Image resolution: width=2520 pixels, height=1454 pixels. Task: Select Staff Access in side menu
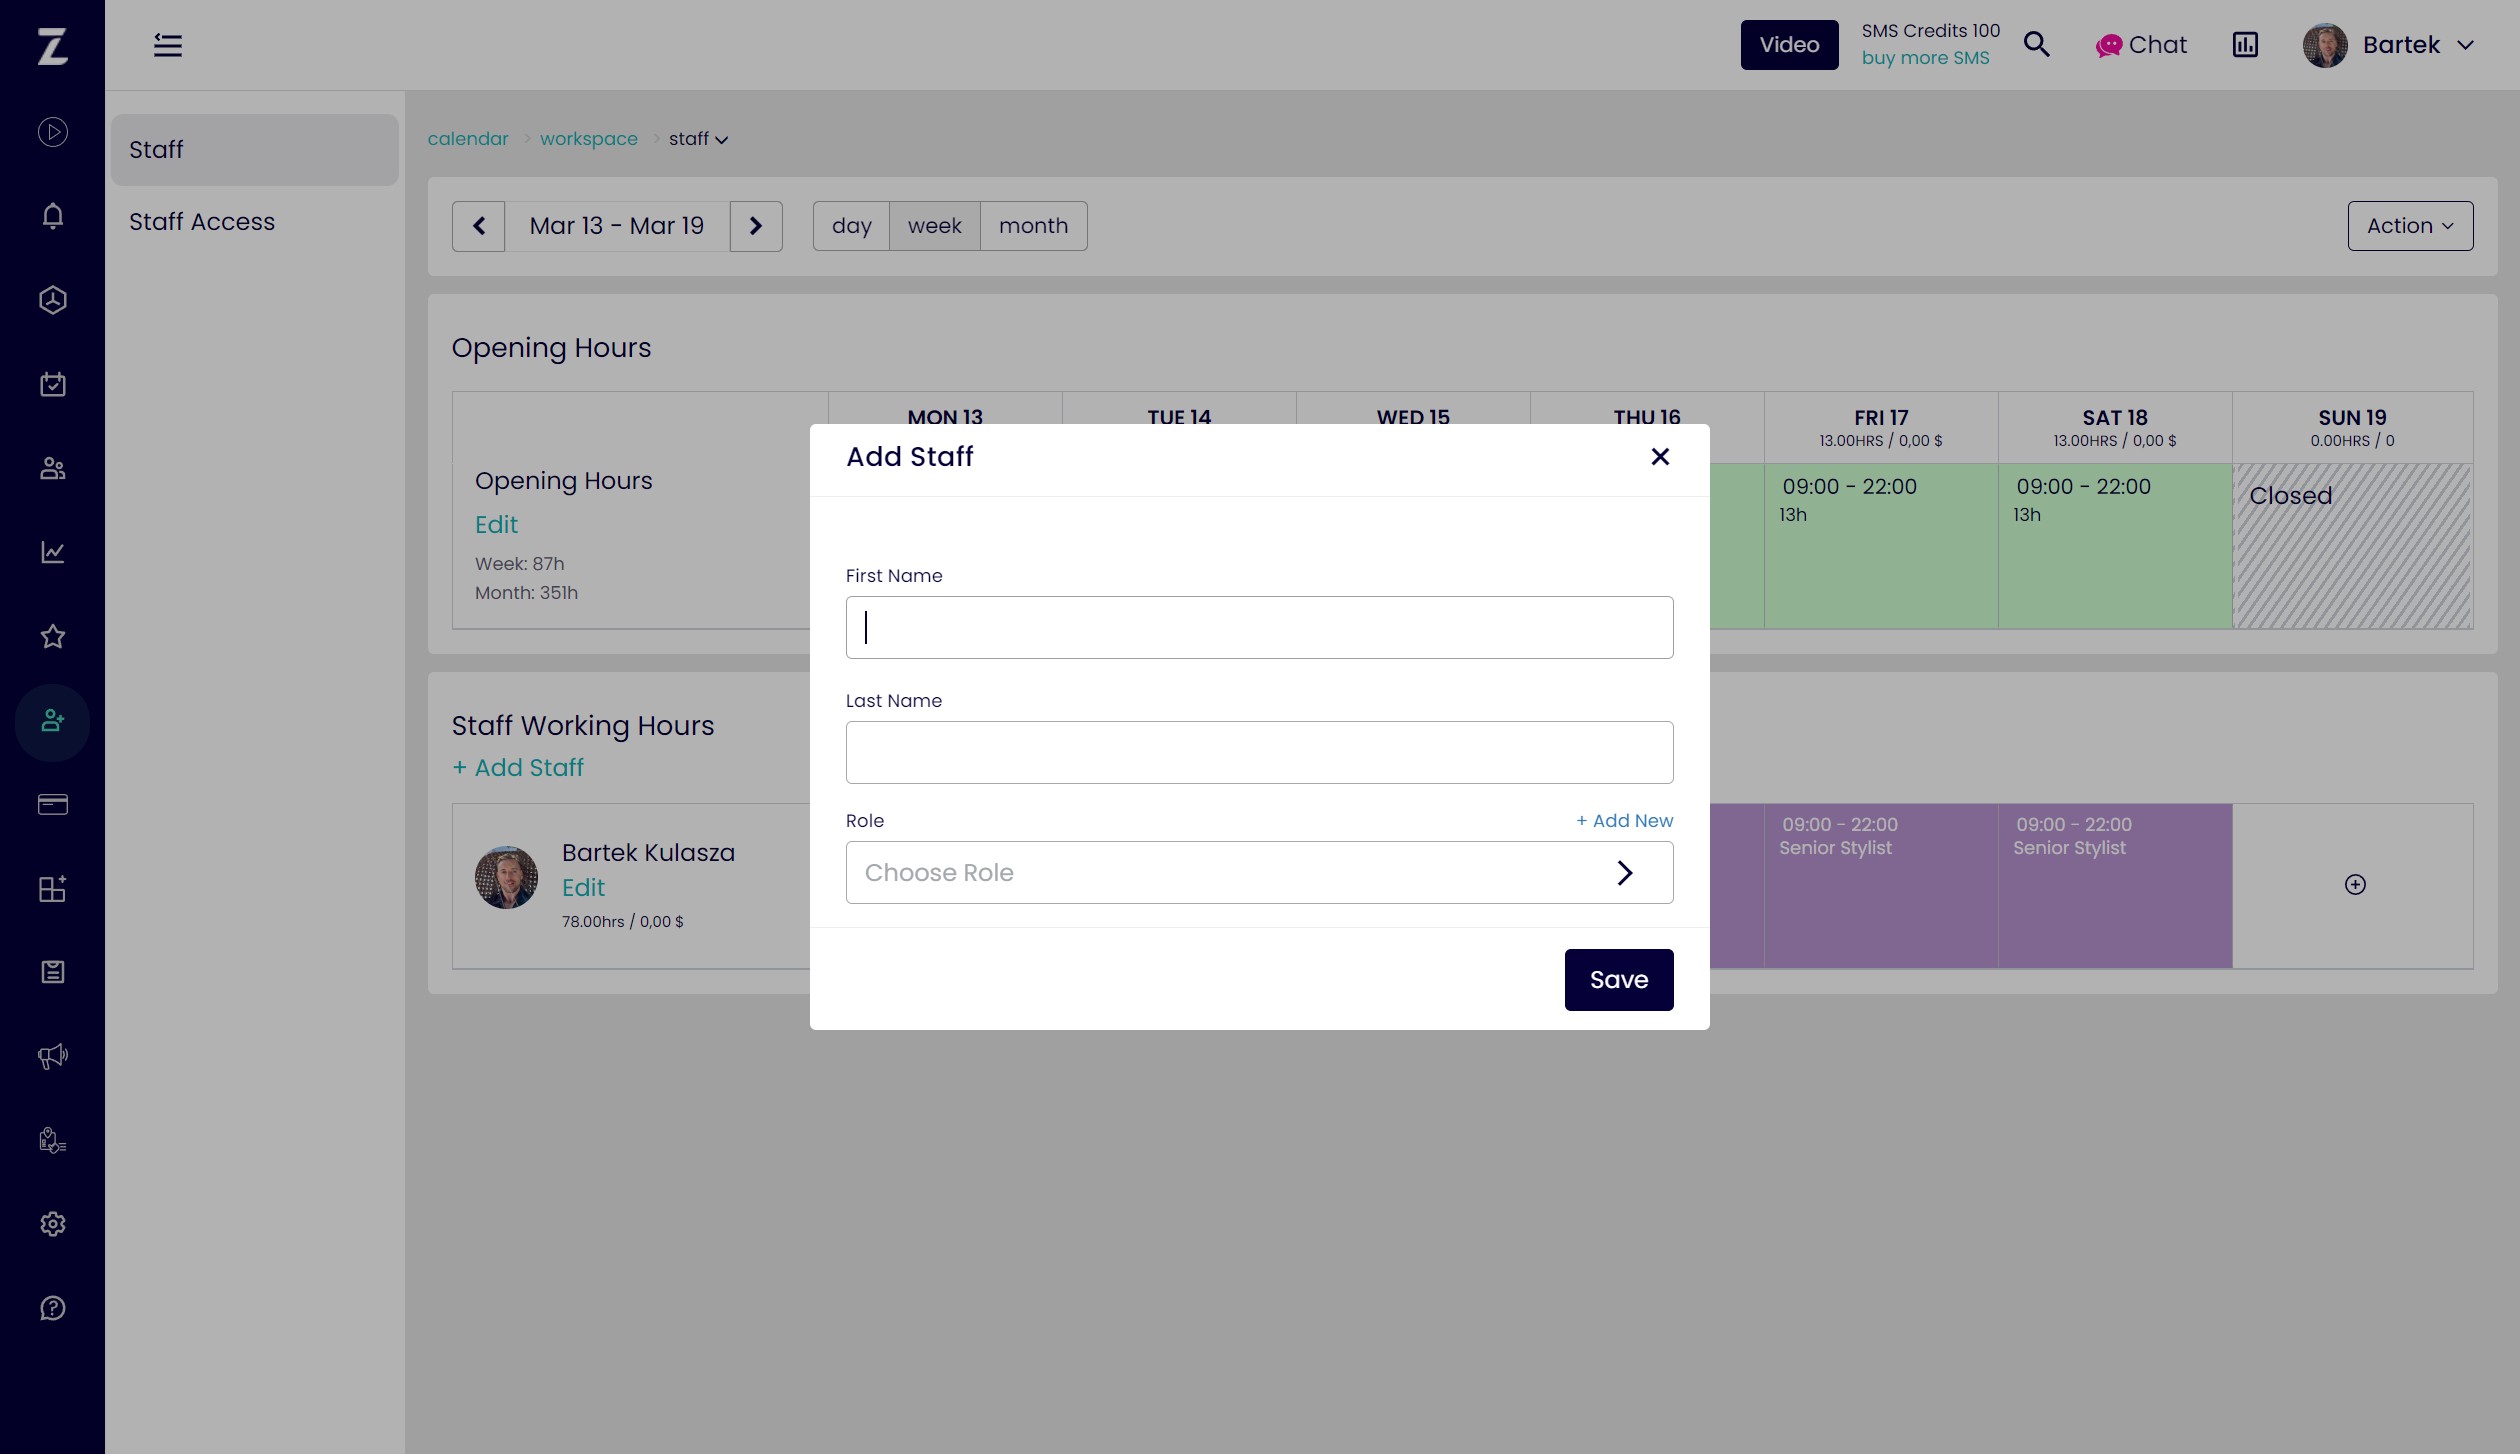click(x=202, y=222)
